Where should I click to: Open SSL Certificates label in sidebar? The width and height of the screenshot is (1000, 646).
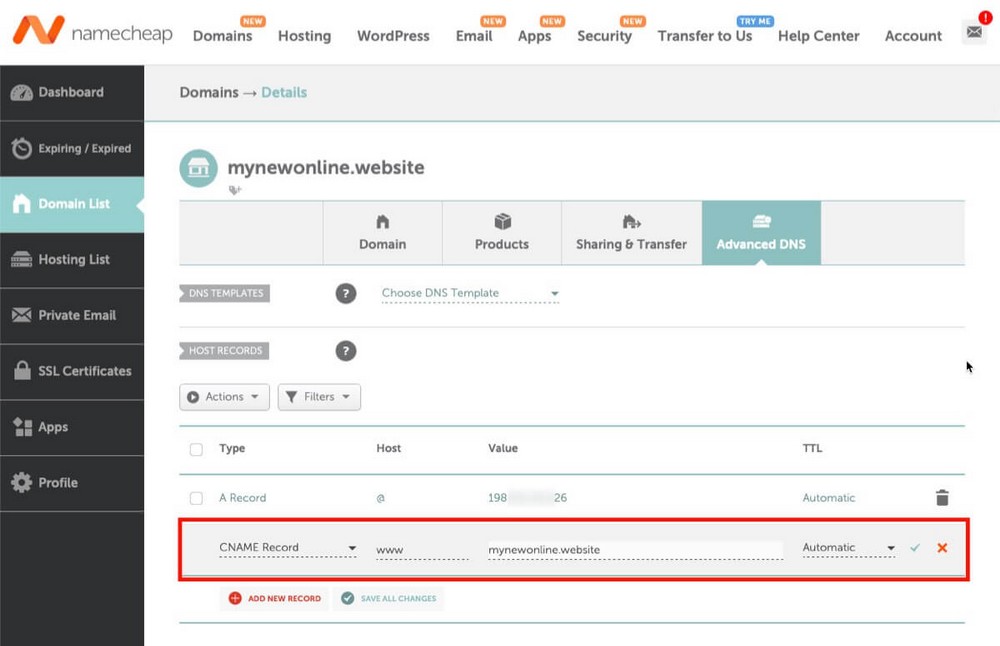tap(85, 371)
